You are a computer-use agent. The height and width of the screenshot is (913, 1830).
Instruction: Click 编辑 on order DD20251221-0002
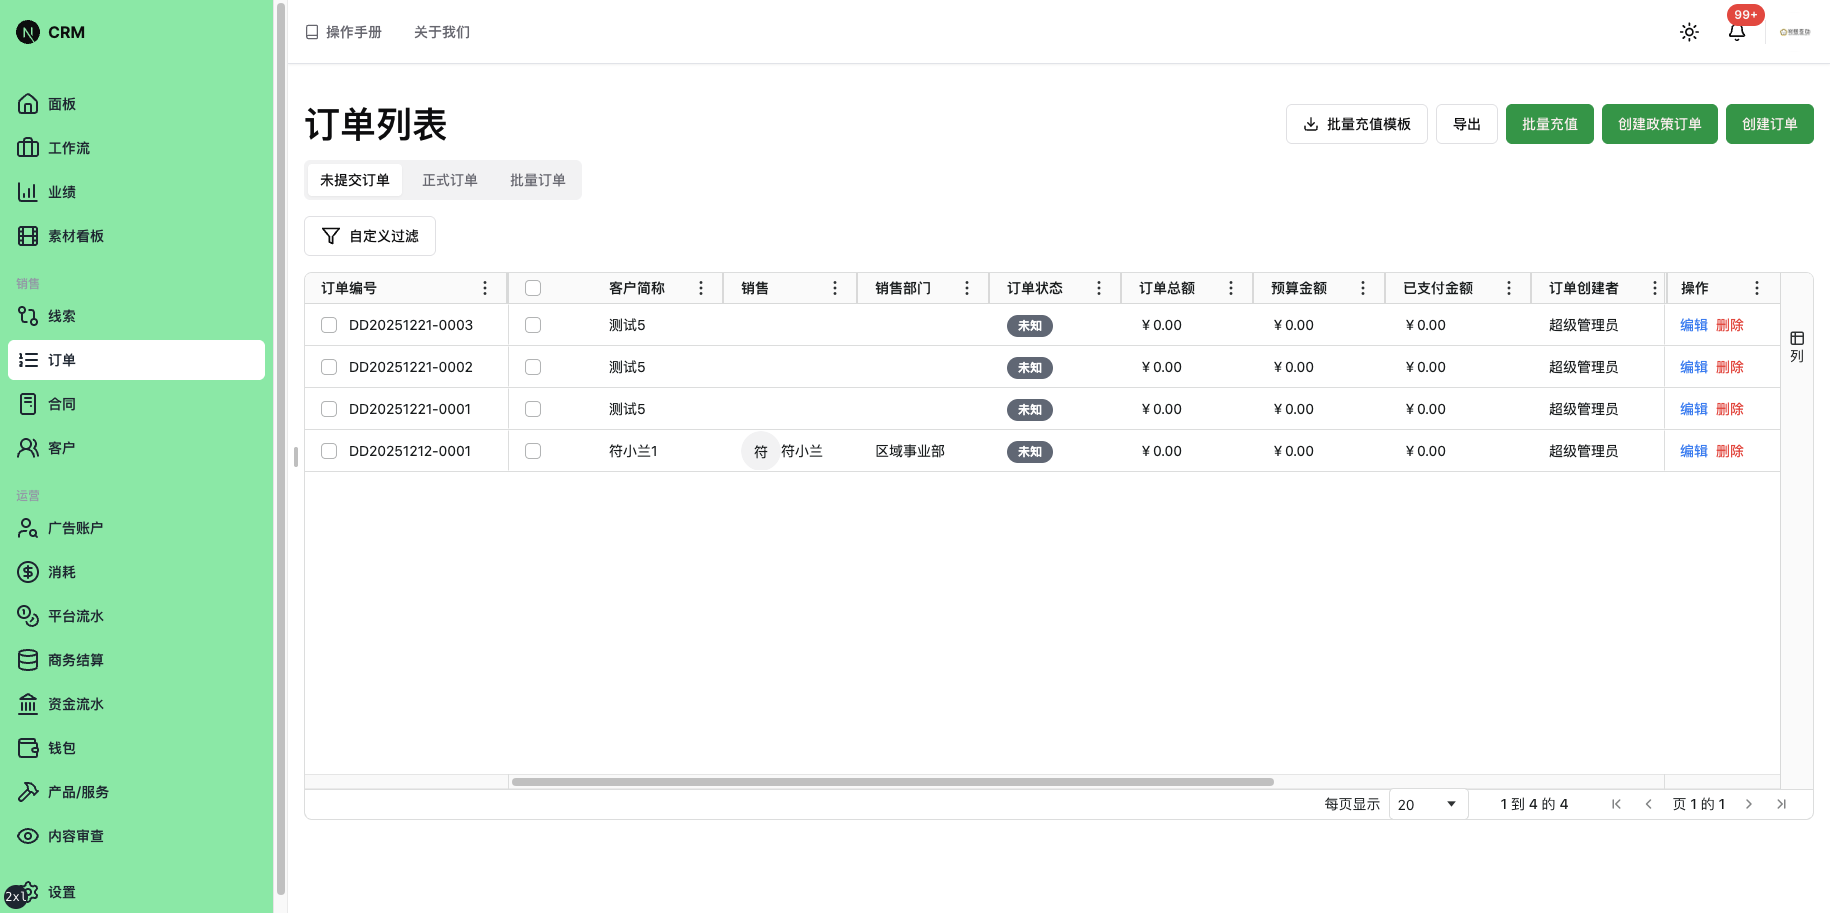[x=1693, y=367]
